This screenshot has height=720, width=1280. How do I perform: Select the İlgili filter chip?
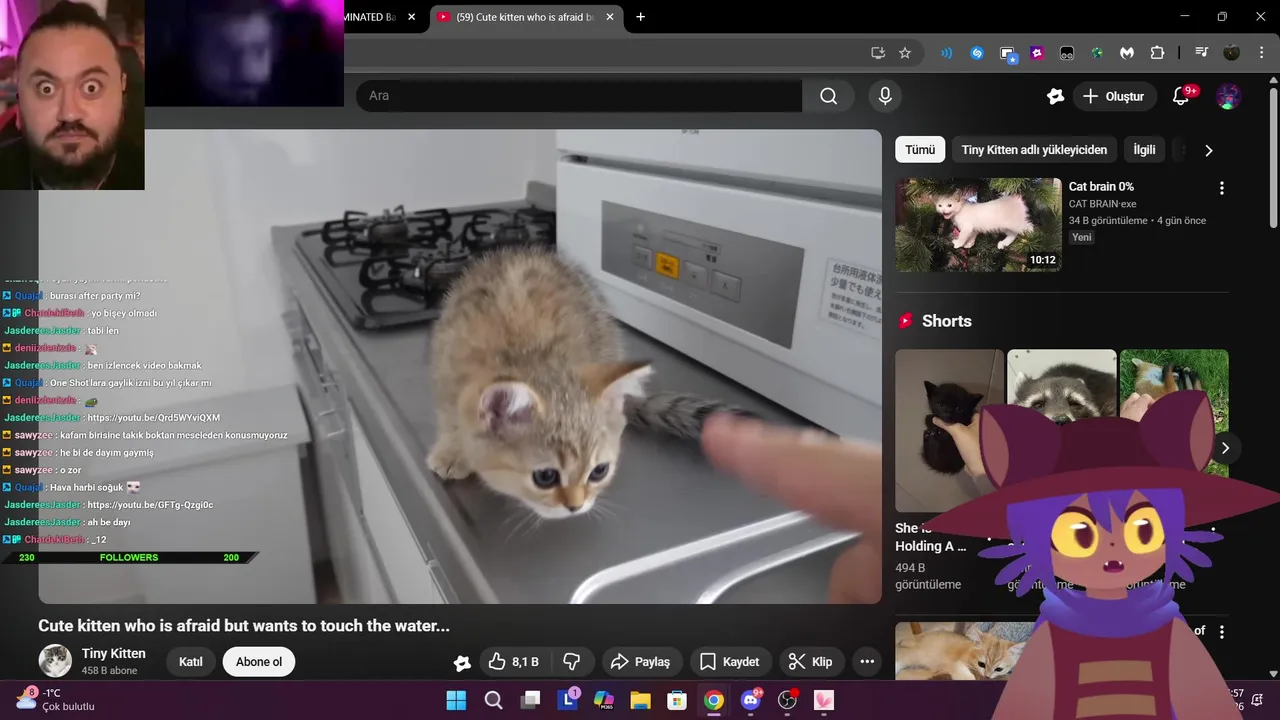point(1144,150)
